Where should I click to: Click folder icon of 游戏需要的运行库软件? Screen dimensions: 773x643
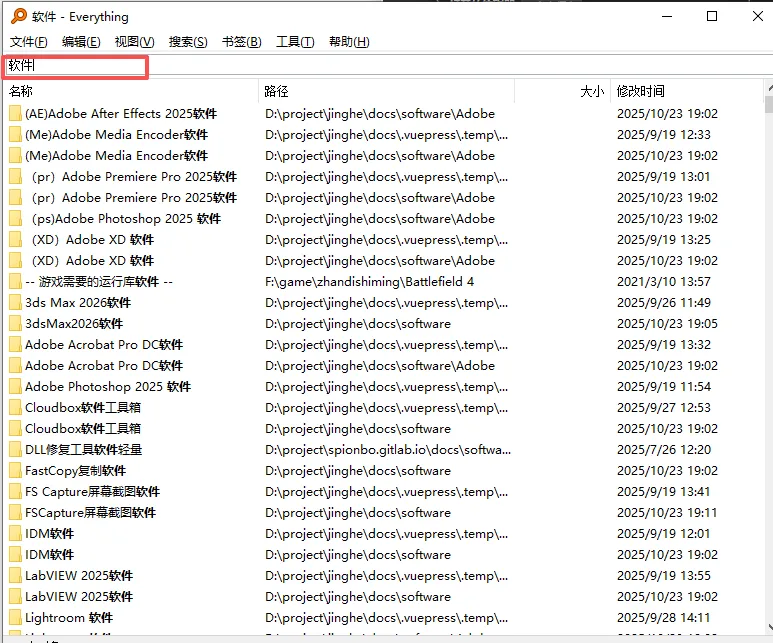point(15,282)
